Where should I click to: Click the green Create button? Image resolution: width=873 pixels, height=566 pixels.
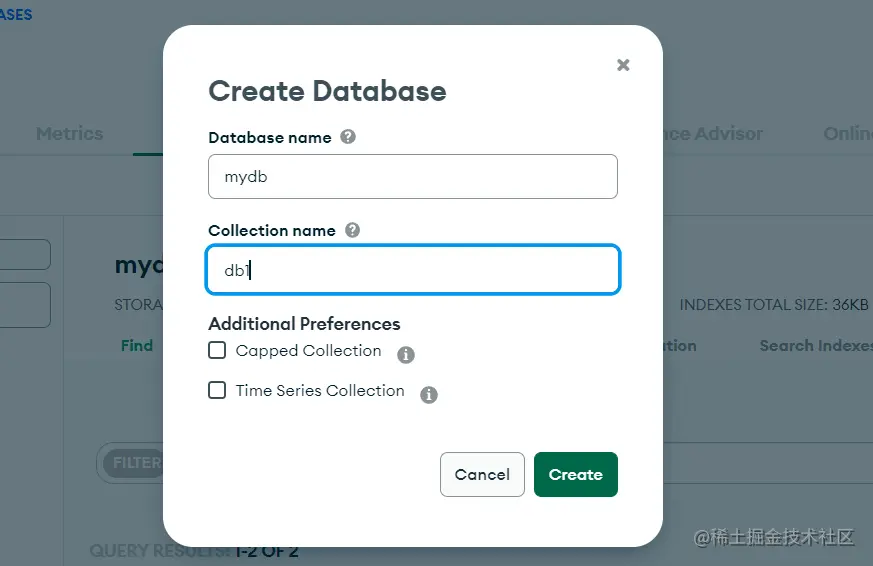point(575,474)
